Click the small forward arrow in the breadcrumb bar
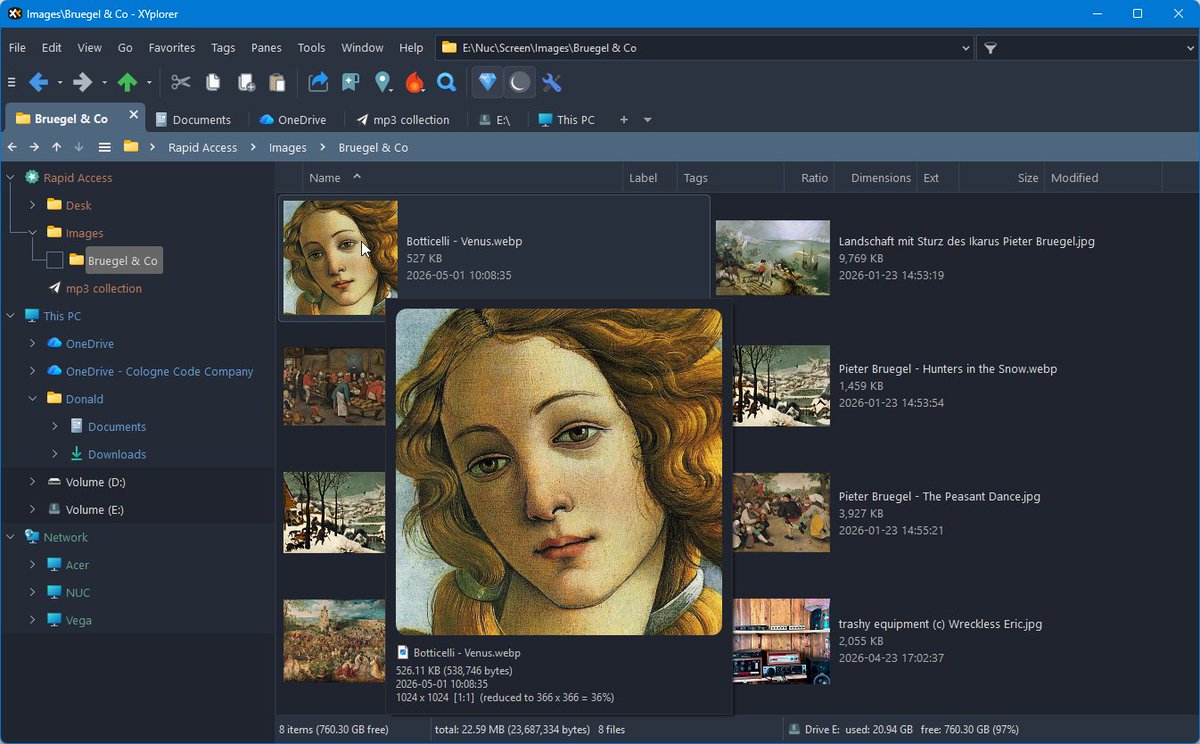Viewport: 1200px width, 744px height. pyautogui.click(x=34, y=147)
